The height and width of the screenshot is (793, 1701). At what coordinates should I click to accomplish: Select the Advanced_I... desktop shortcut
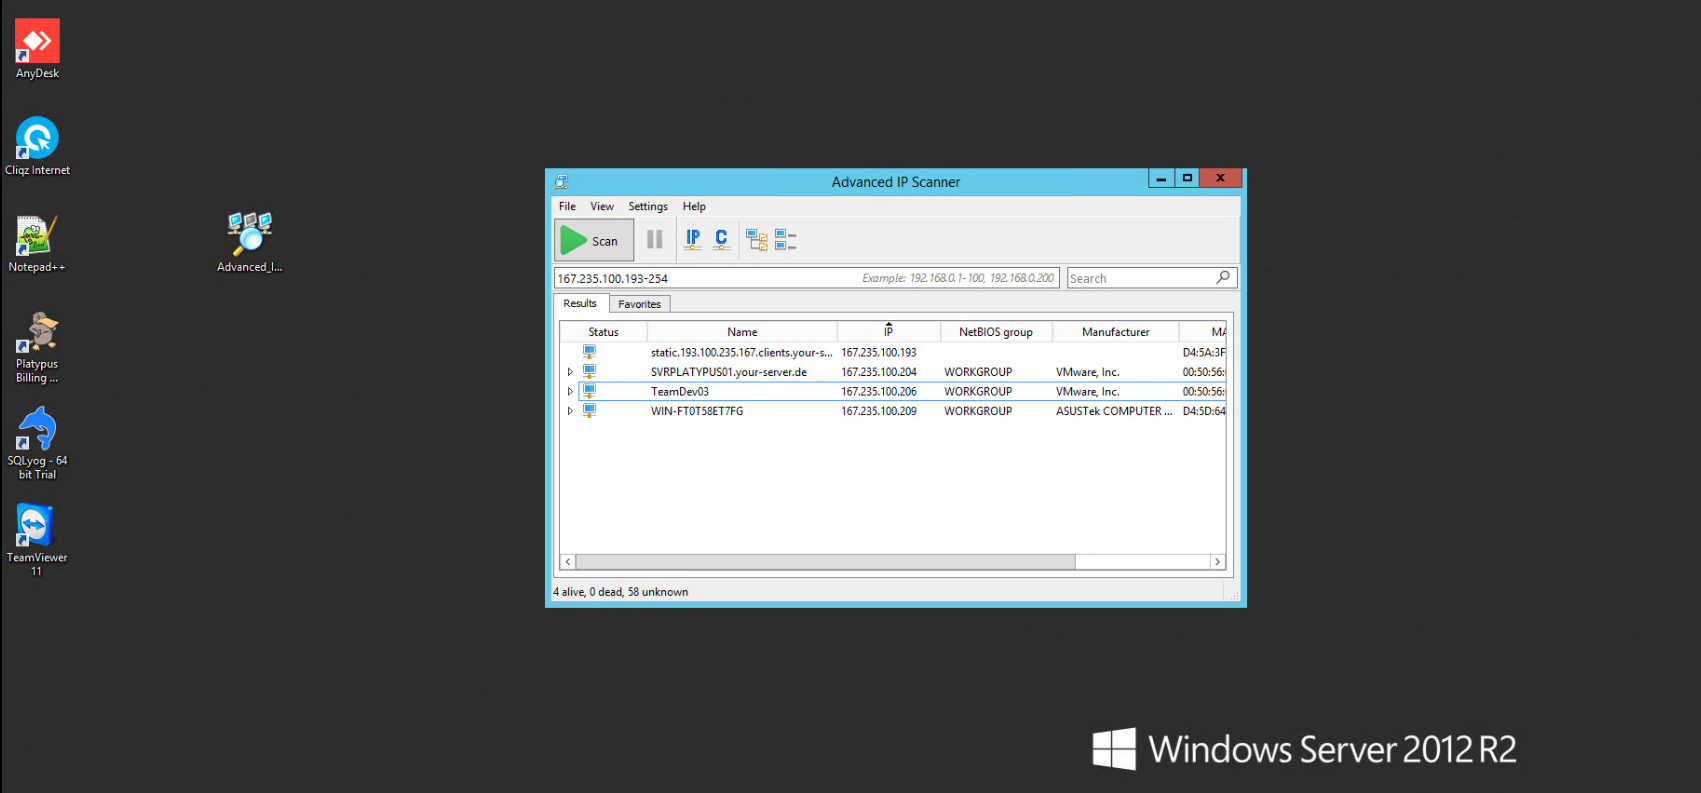tap(250, 243)
